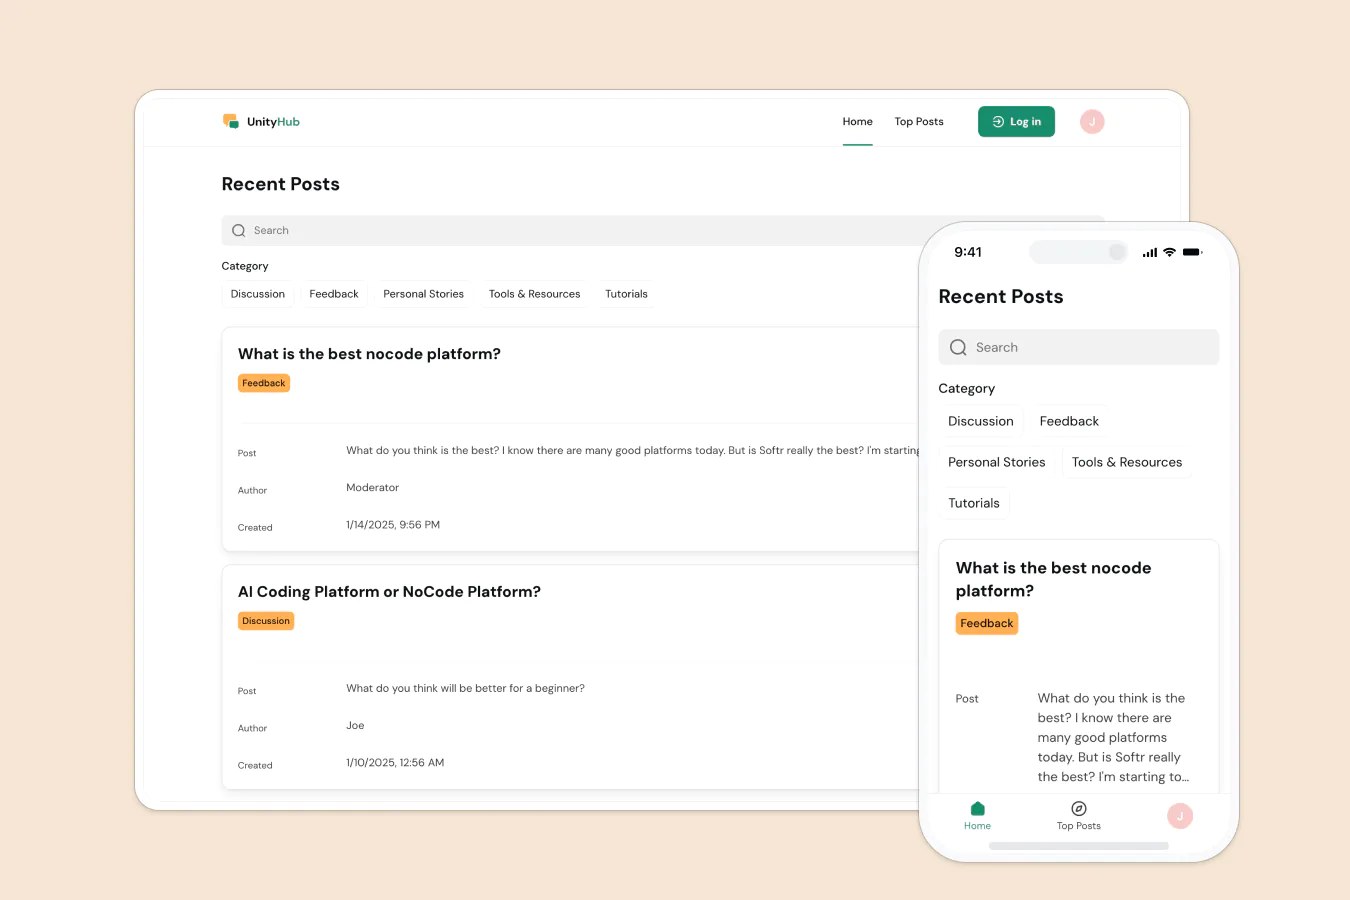Tap Tools & Resources chip on mobile
Image resolution: width=1350 pixels, height=900 pixels.
[x=1127, y=462]
